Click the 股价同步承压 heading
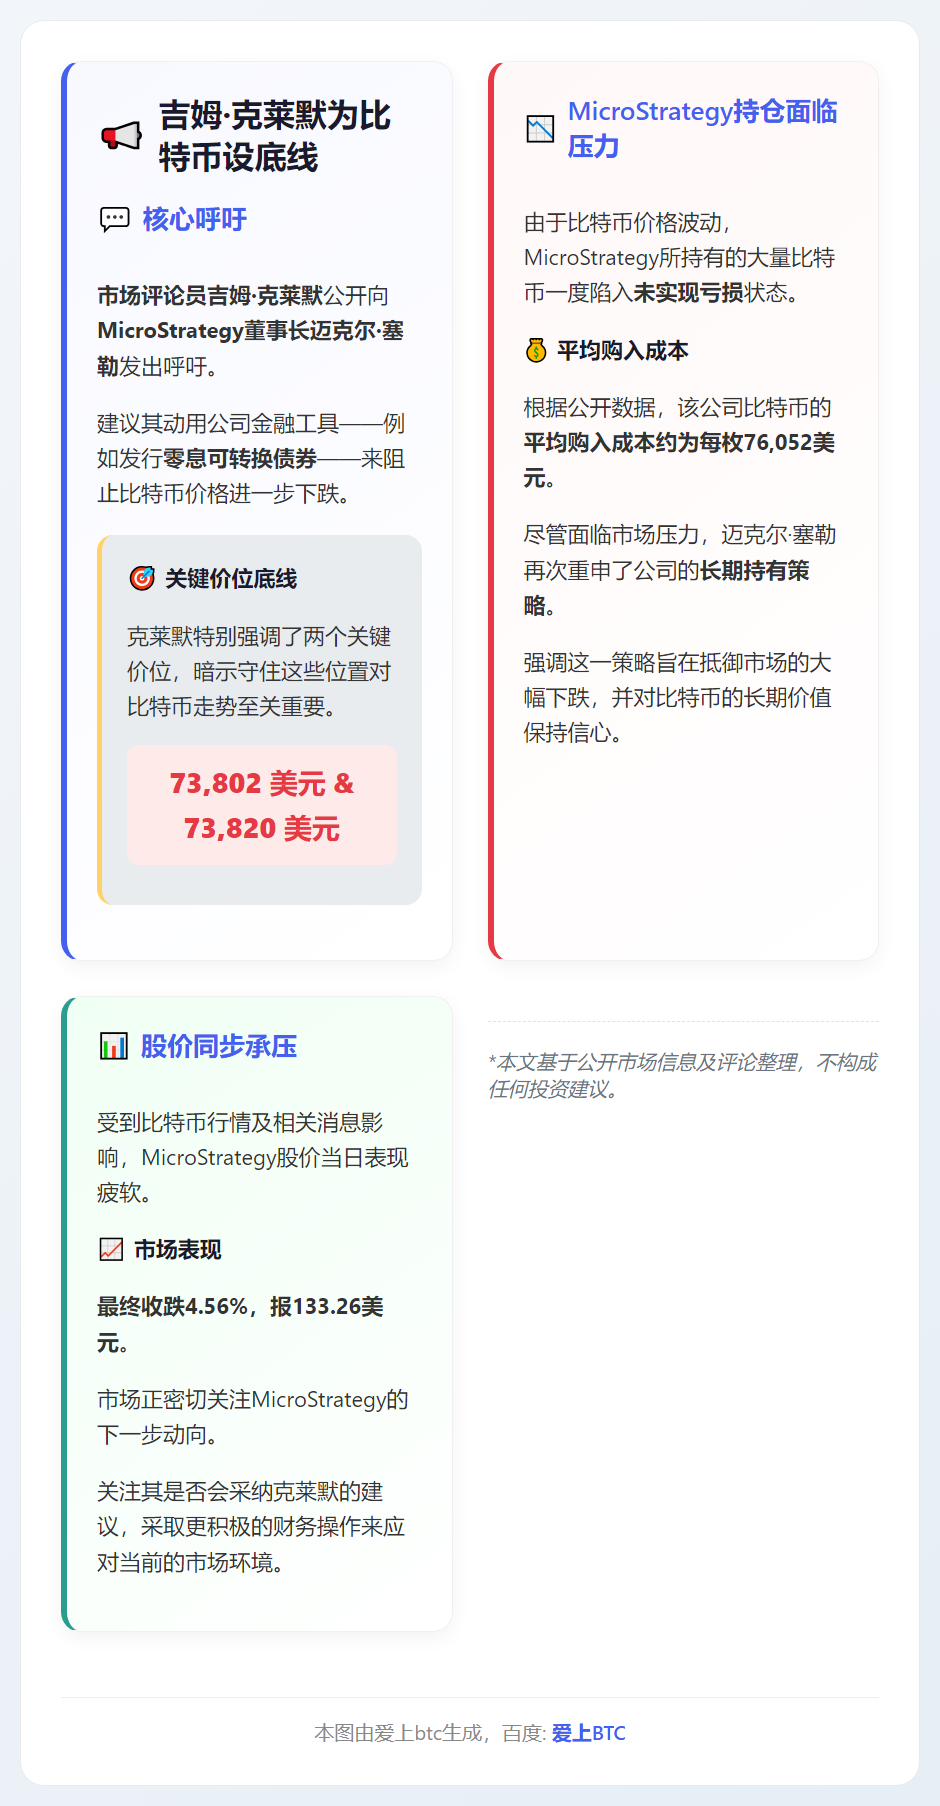The image size is (940, 1806). coord(218,1046)
